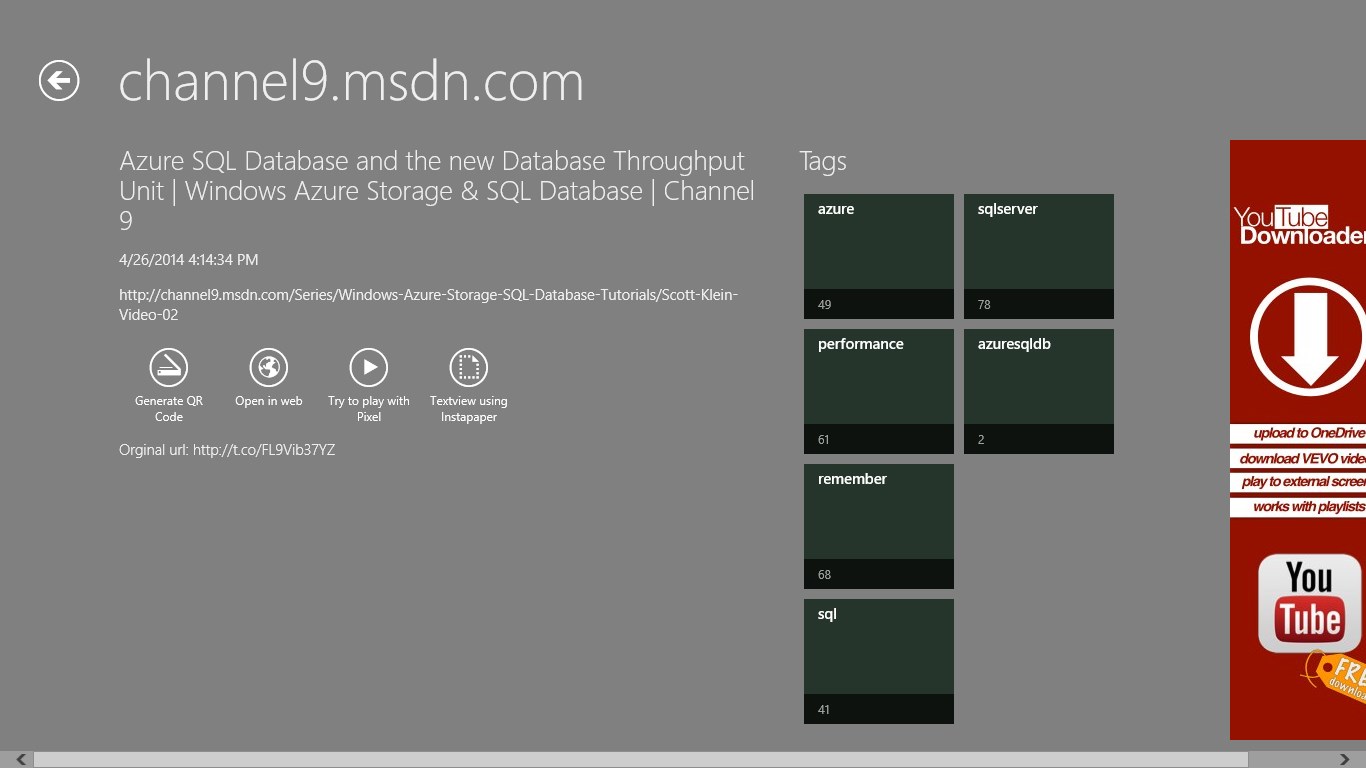Image resolution: width=1366 pixels, height=768 pixels.
Task: Click the count 49 on azure tile
Action: point(825,305)
